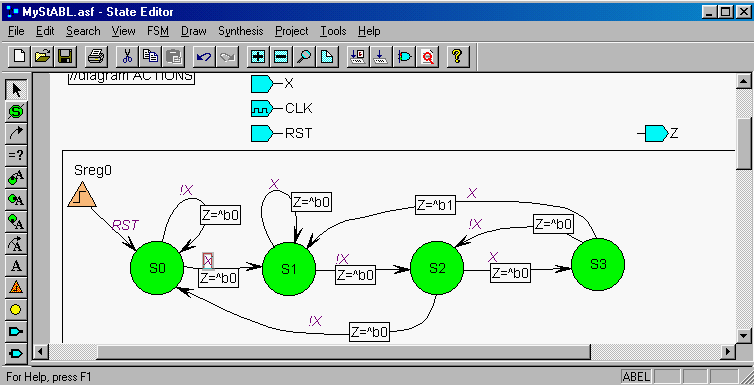The image size is (754, 385).
Task: Select the Condition tool marked =?
Action: [16, 155]
